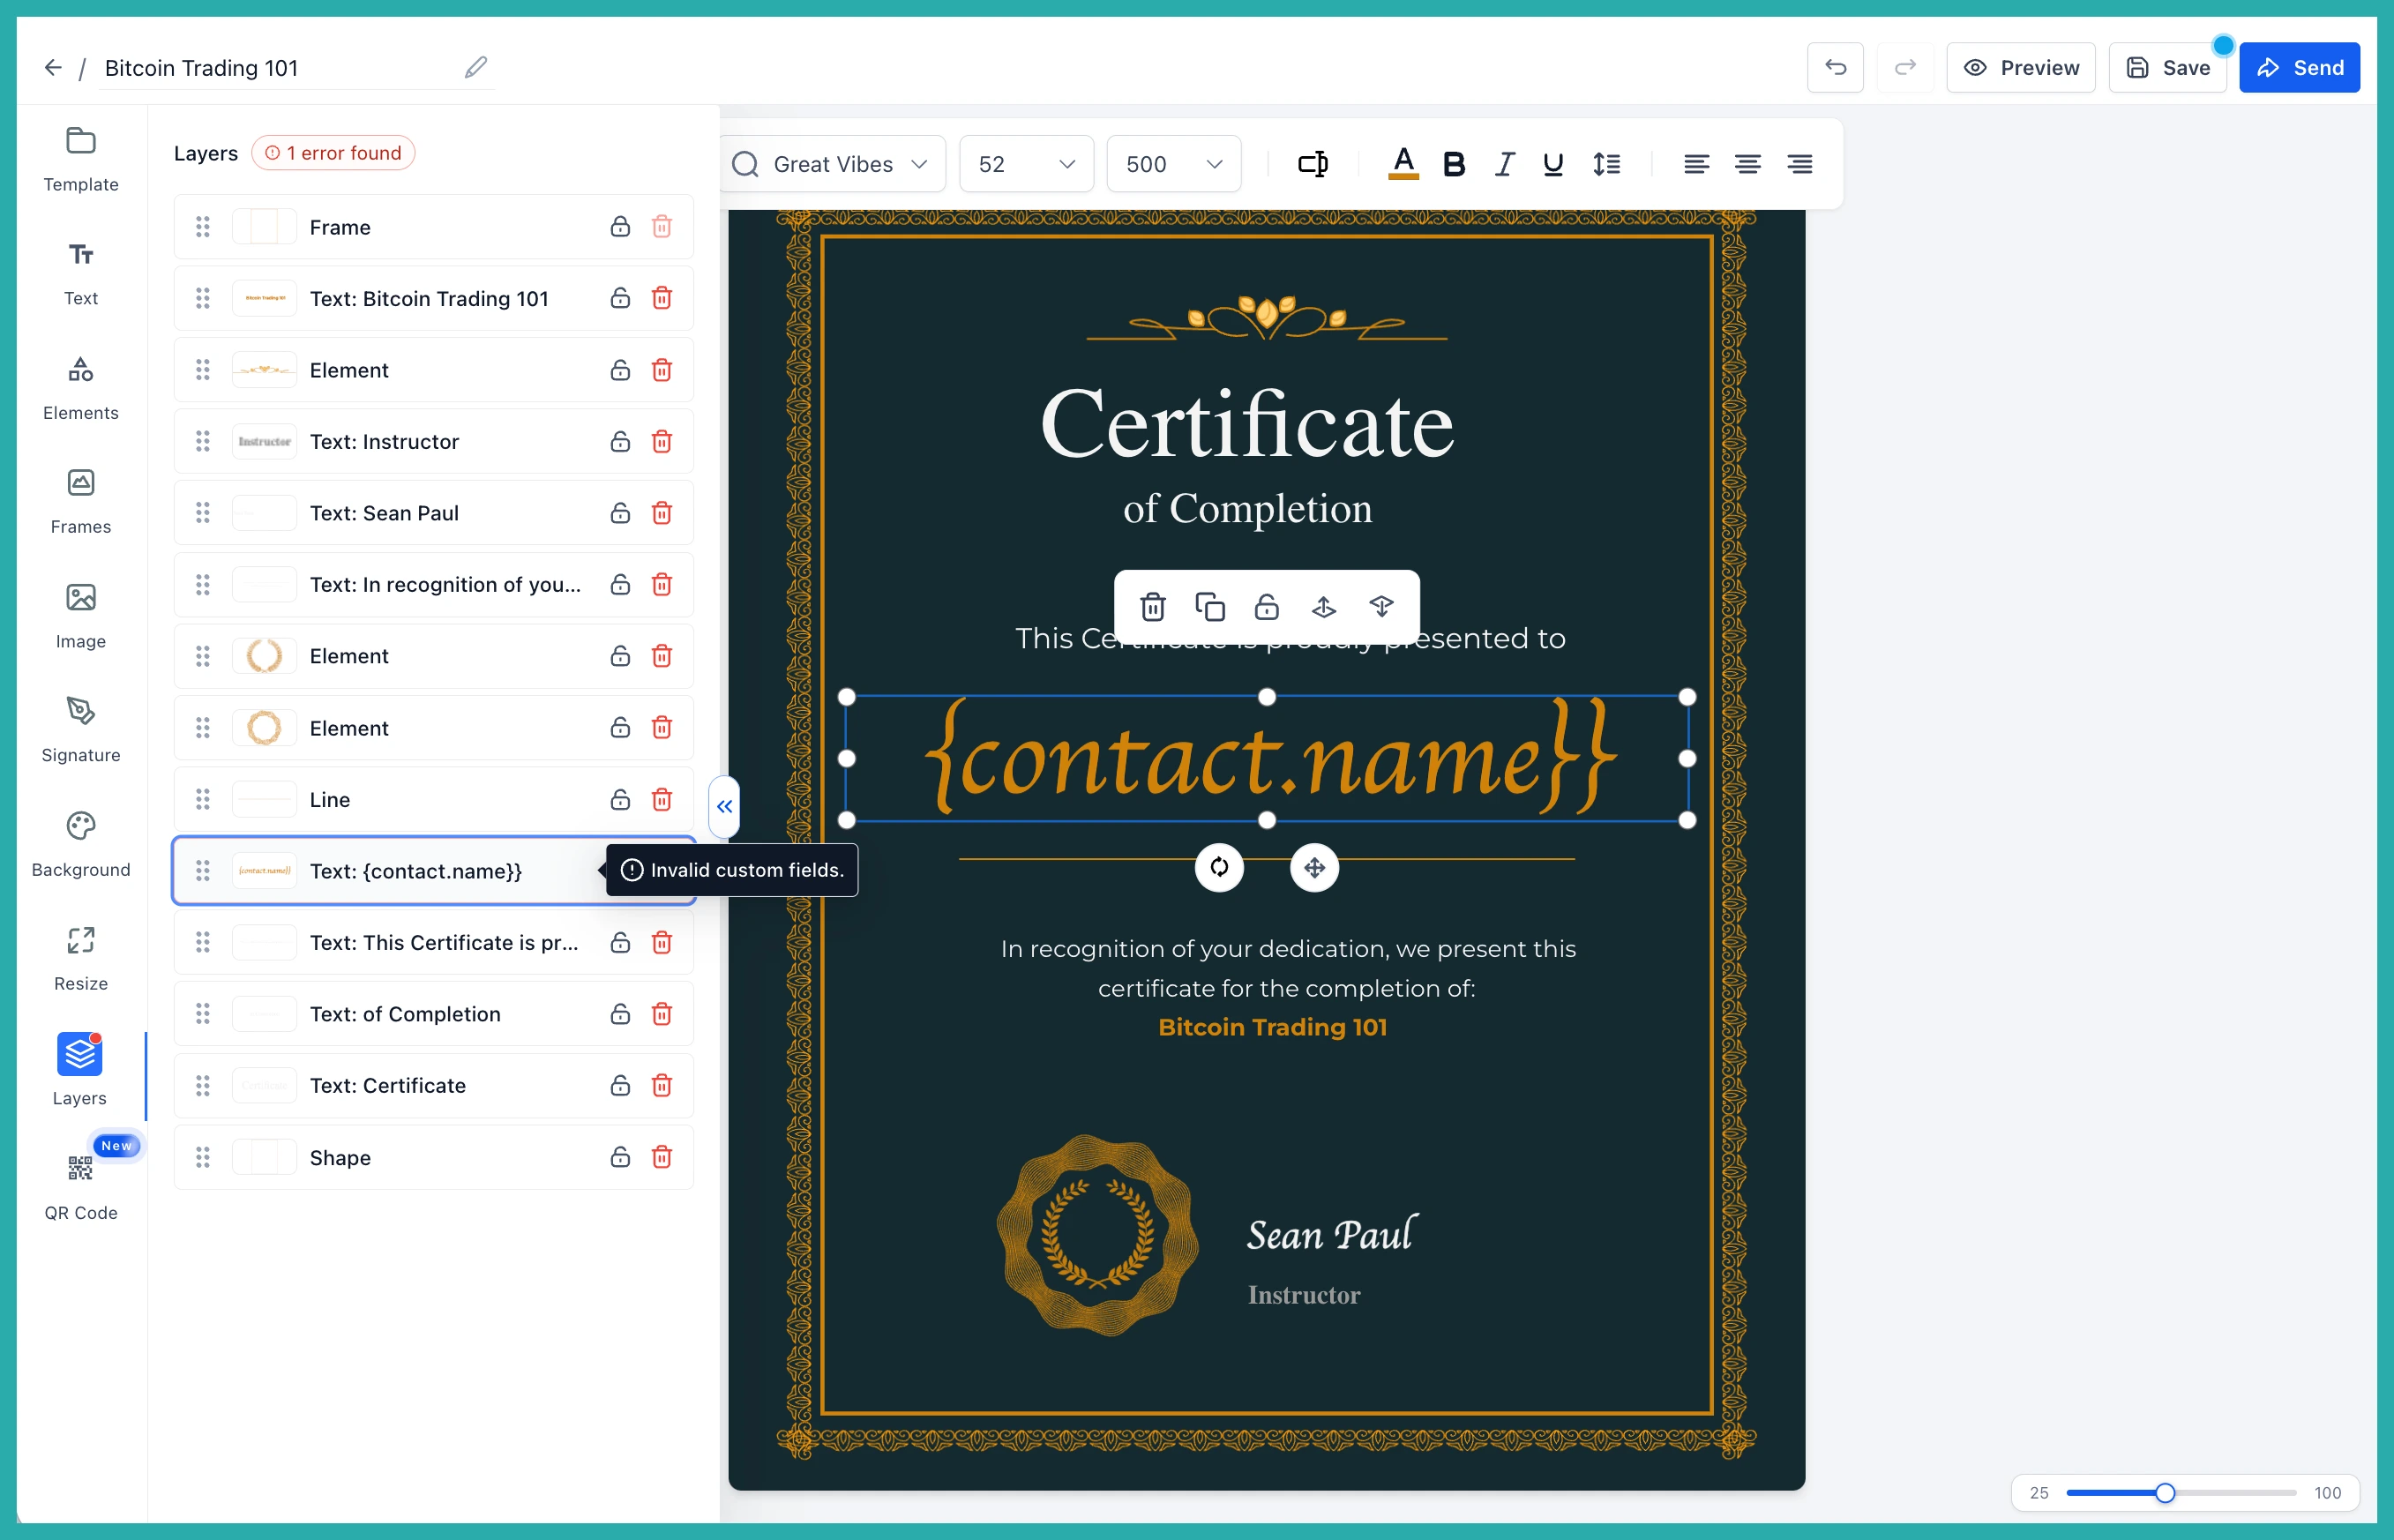Image resolution: width=2394 pixels, height=1540 pixels.
Task: Open the font weight 500 dropdown
Action: [x=1173, y=164]
